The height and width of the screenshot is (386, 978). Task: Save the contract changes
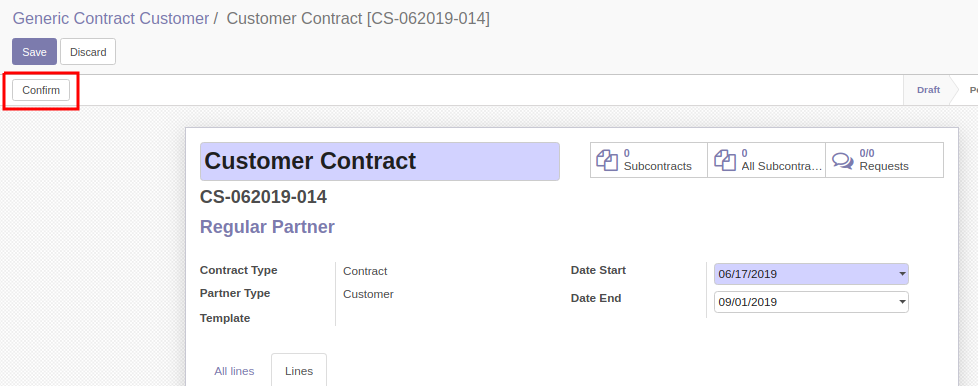(x=34, y=52)
